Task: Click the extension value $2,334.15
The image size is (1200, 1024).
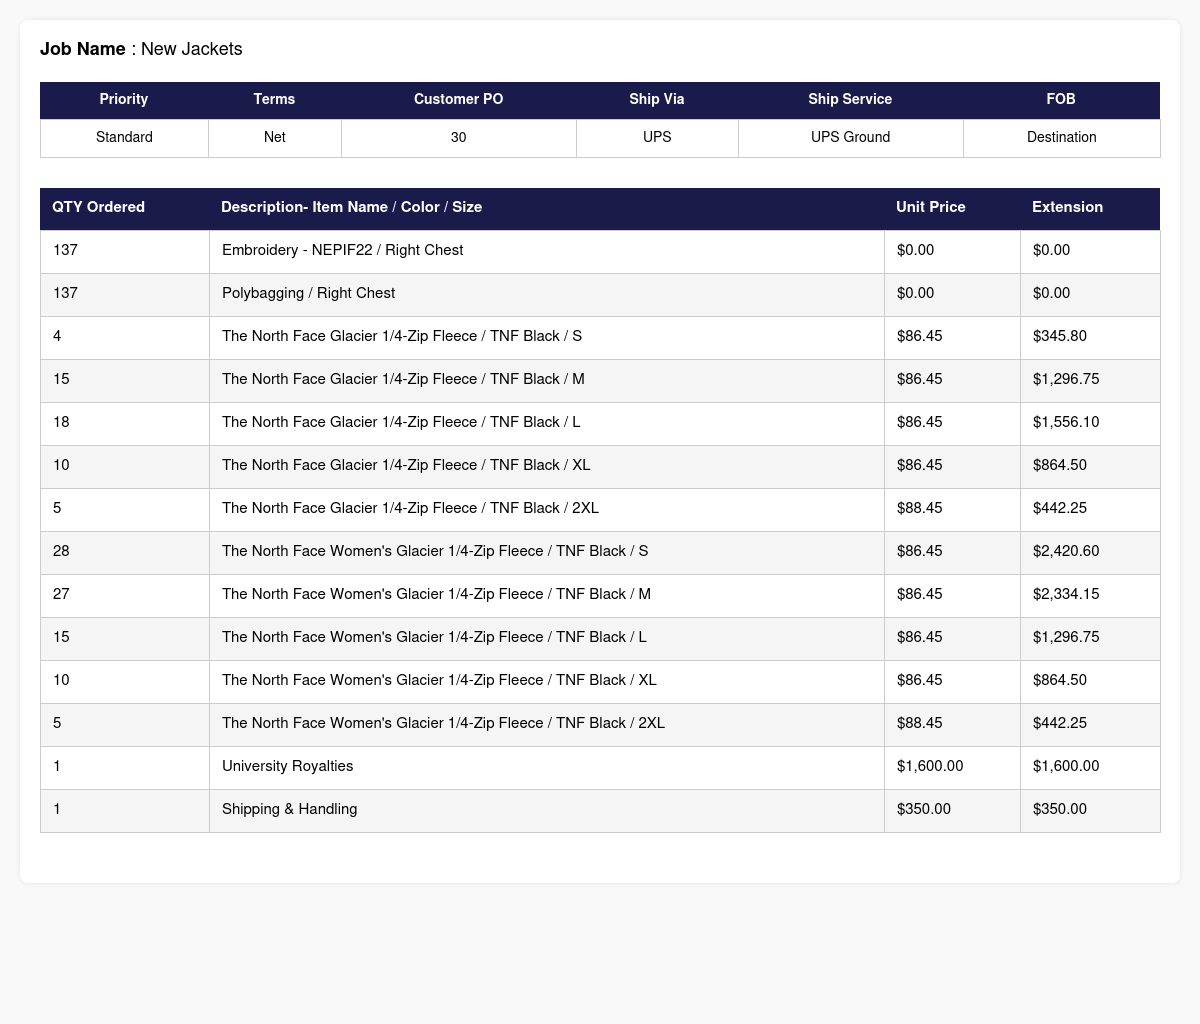Action: pyautogui.click(x=1066, y=594)
